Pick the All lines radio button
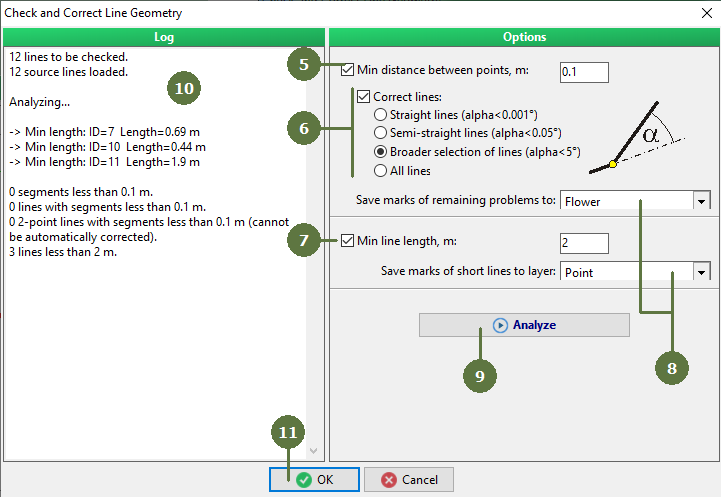This screenshot has height=497, width=721. [380, 171]
